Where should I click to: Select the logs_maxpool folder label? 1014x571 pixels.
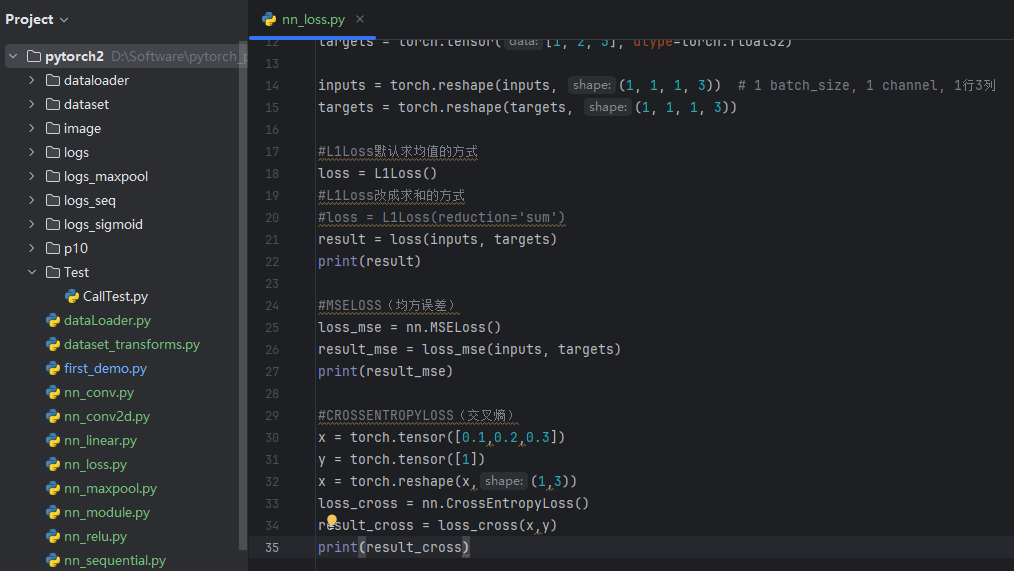(106, 176)
